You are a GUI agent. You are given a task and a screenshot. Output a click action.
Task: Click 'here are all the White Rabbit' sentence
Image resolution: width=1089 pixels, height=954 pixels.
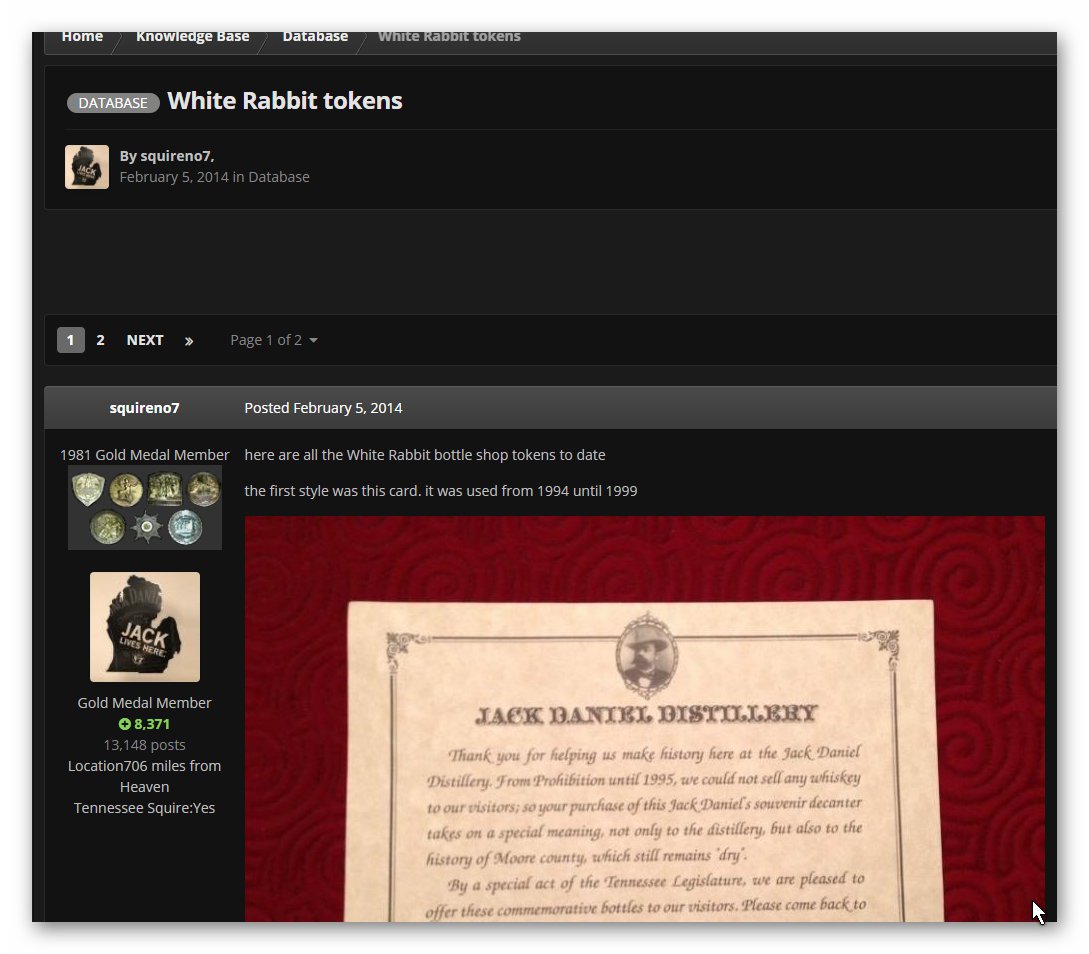click(x=425, y=455)
